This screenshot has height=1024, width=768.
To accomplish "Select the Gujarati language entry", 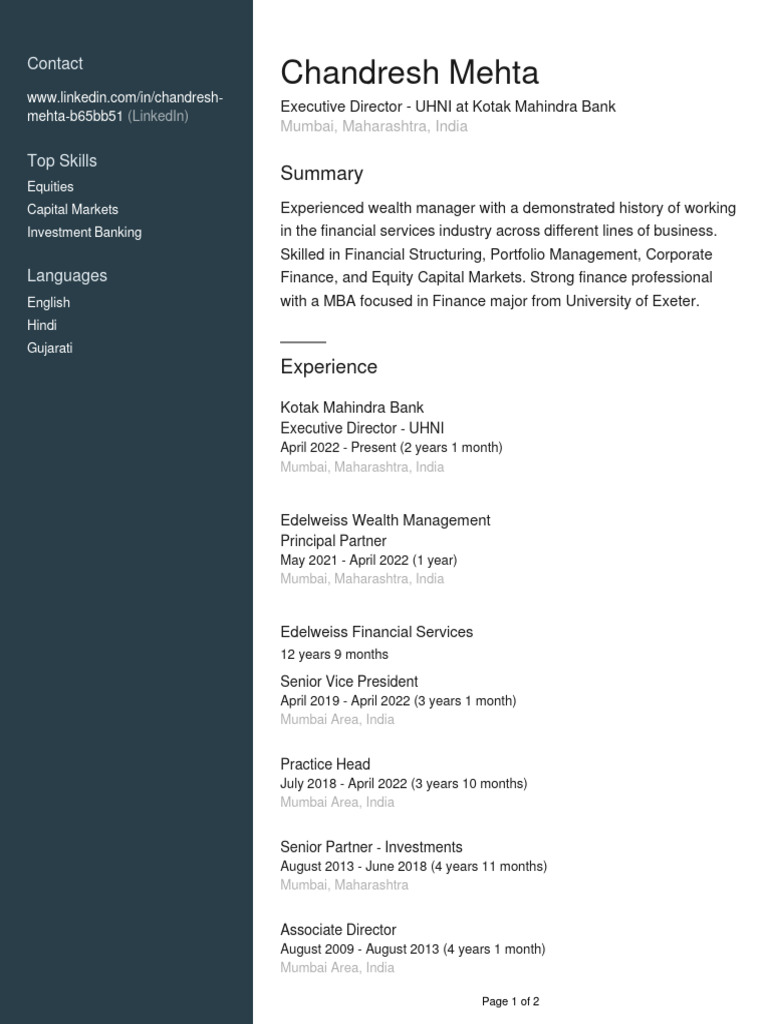I will (x=50, y=349).
